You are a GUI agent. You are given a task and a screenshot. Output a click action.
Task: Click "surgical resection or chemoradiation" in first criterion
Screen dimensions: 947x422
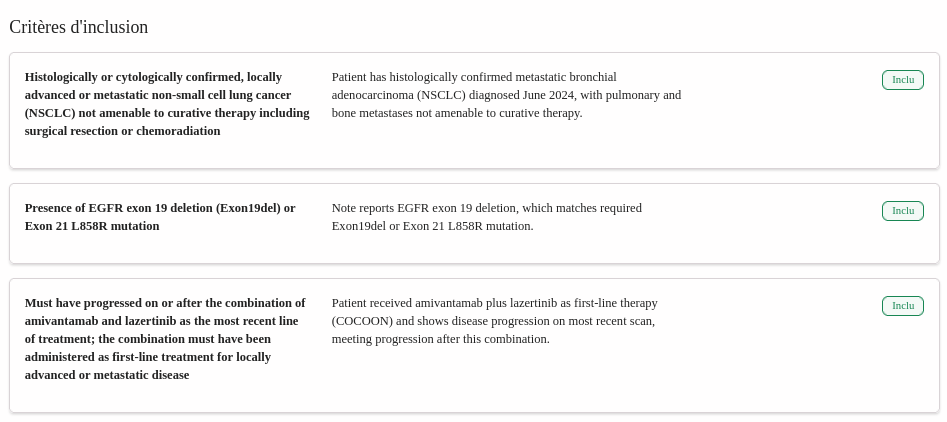122,131
